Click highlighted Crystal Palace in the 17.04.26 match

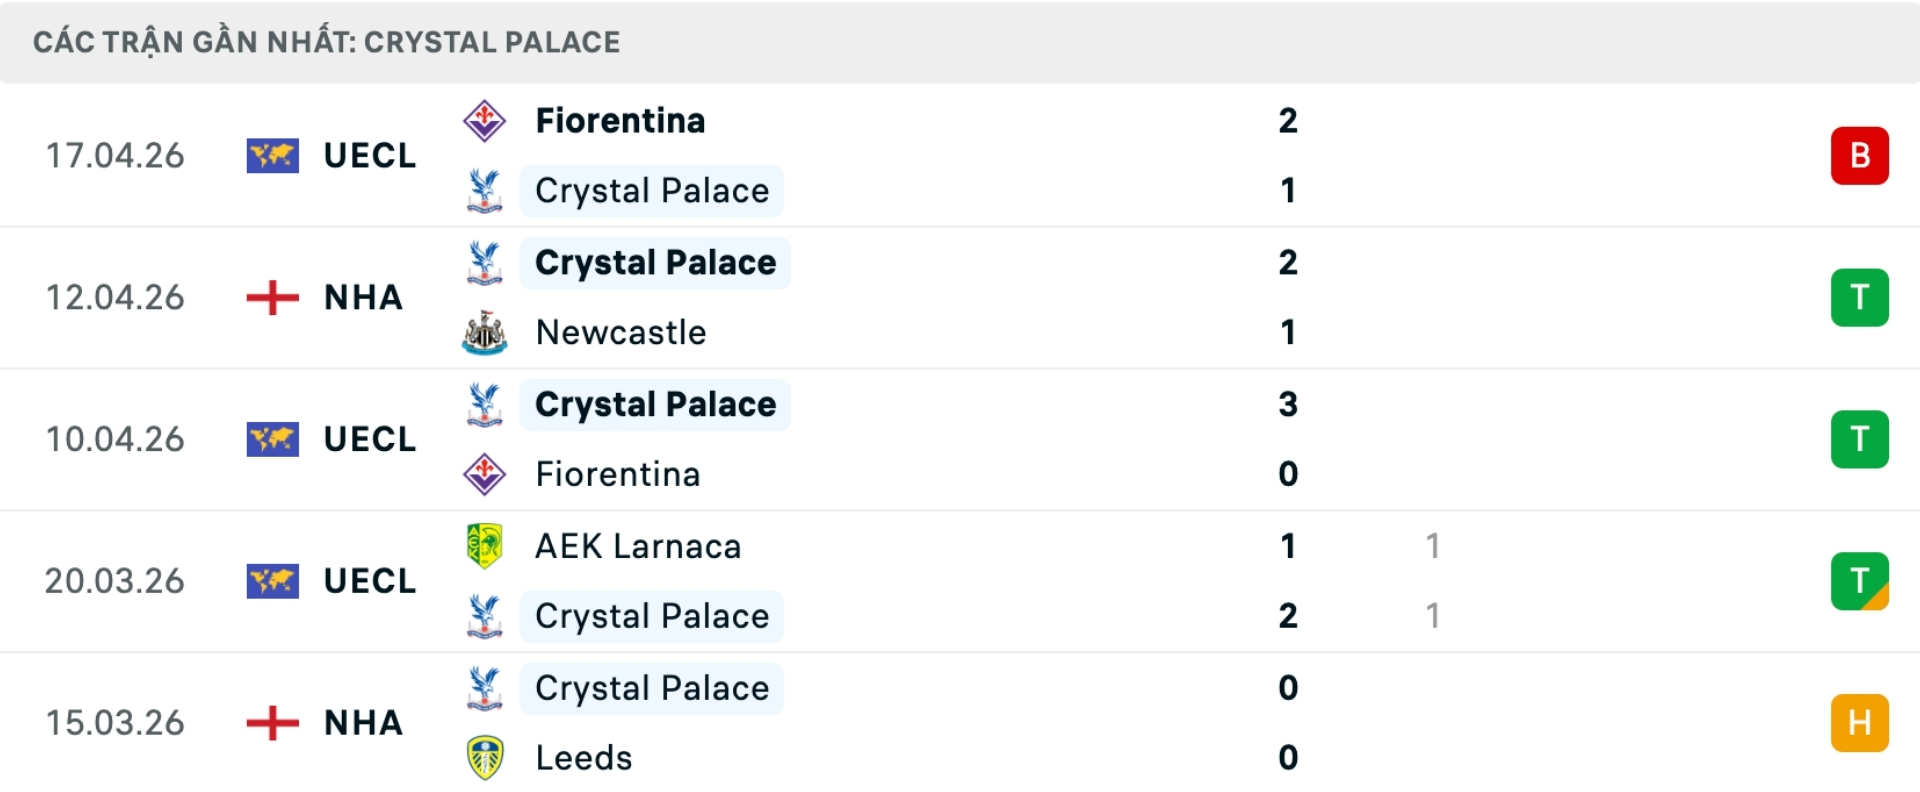(x=652, y=191)
